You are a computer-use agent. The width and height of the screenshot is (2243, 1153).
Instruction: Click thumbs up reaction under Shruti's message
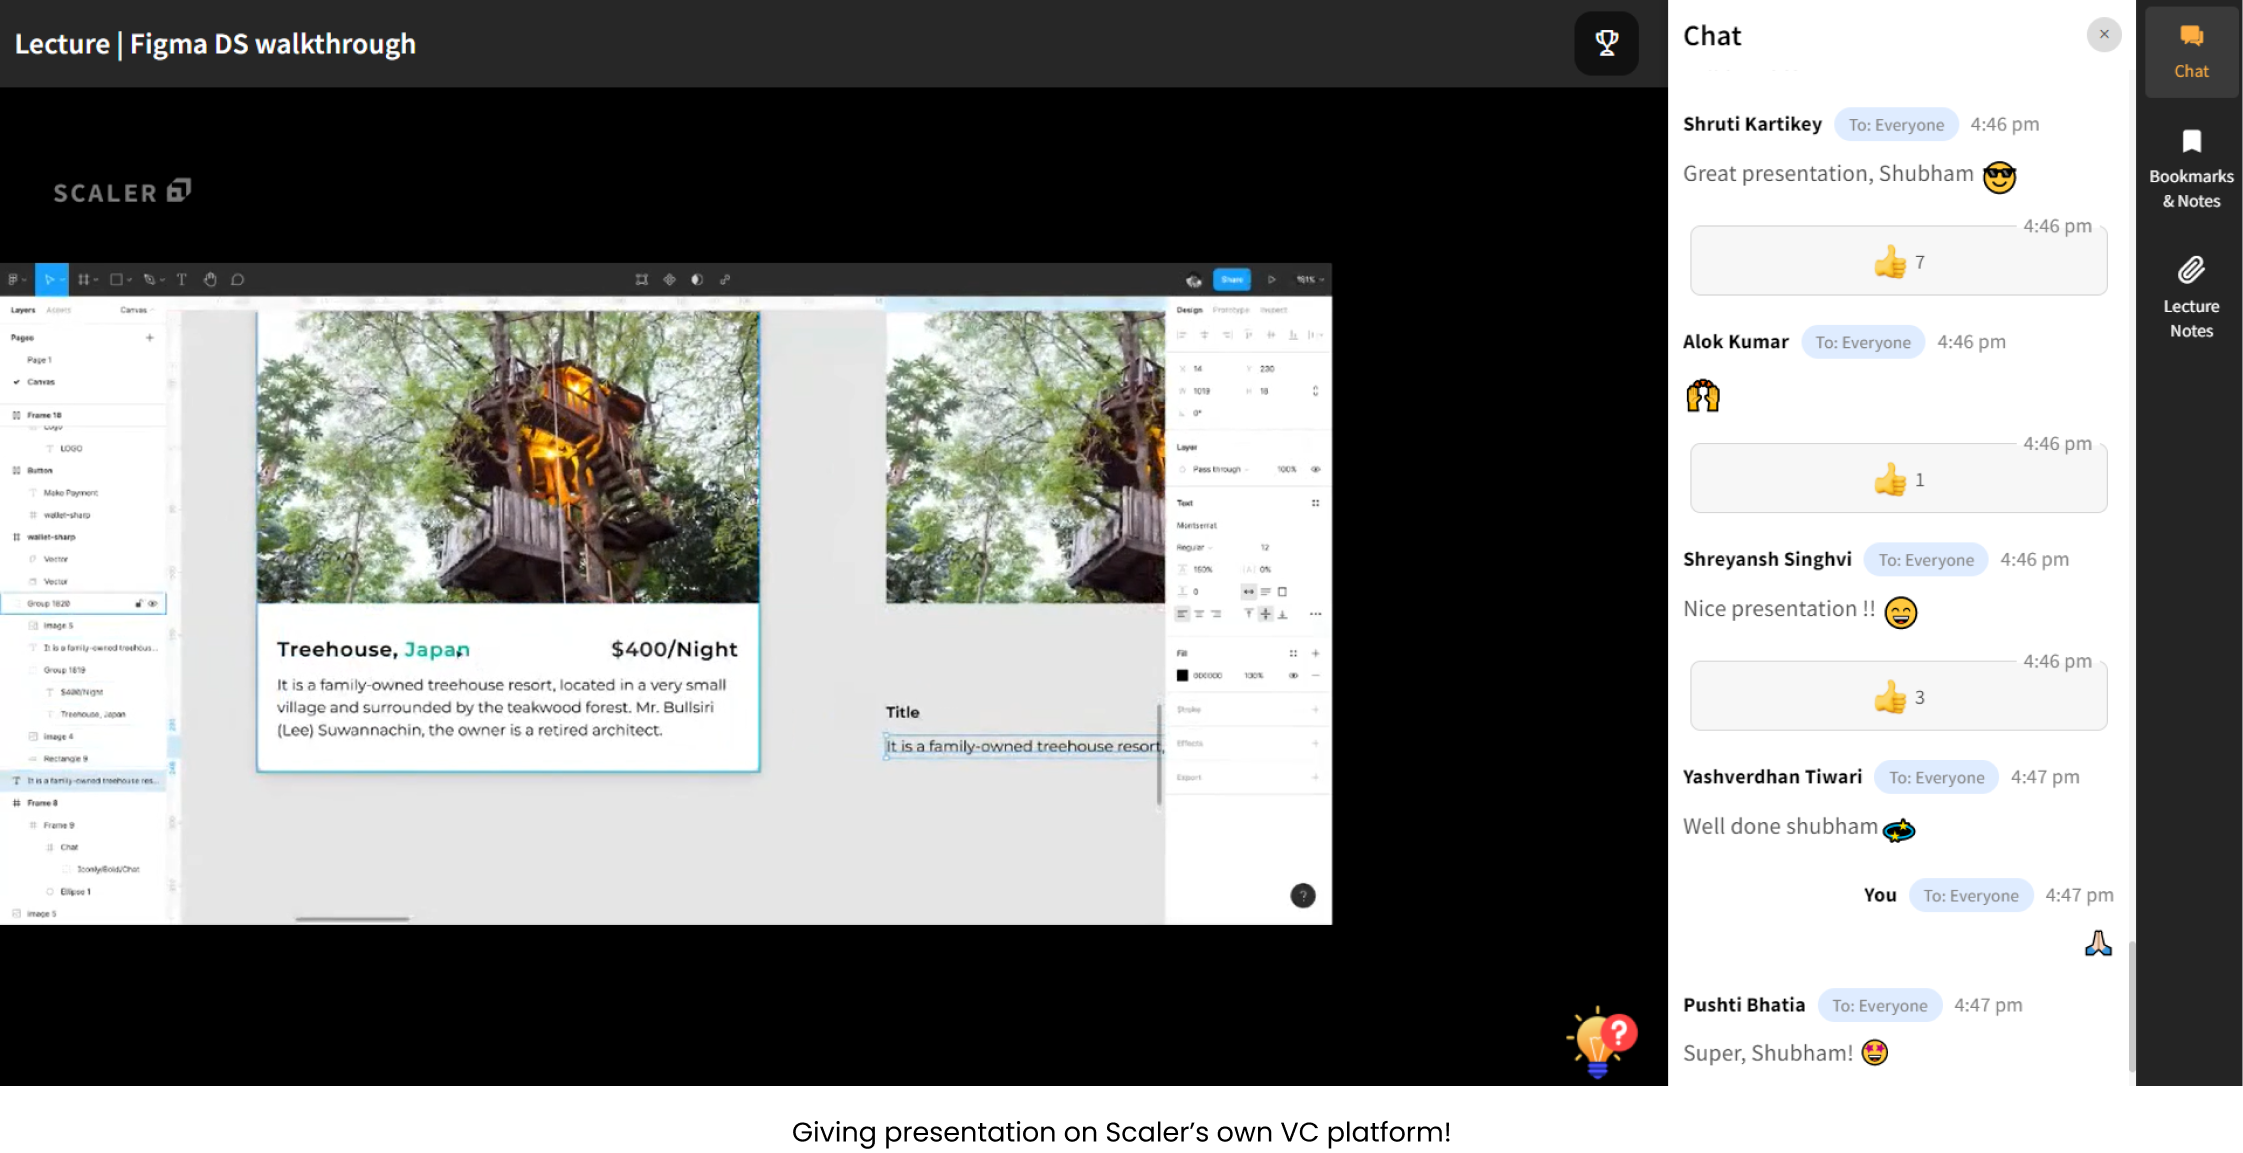(x=1889, y=262)
